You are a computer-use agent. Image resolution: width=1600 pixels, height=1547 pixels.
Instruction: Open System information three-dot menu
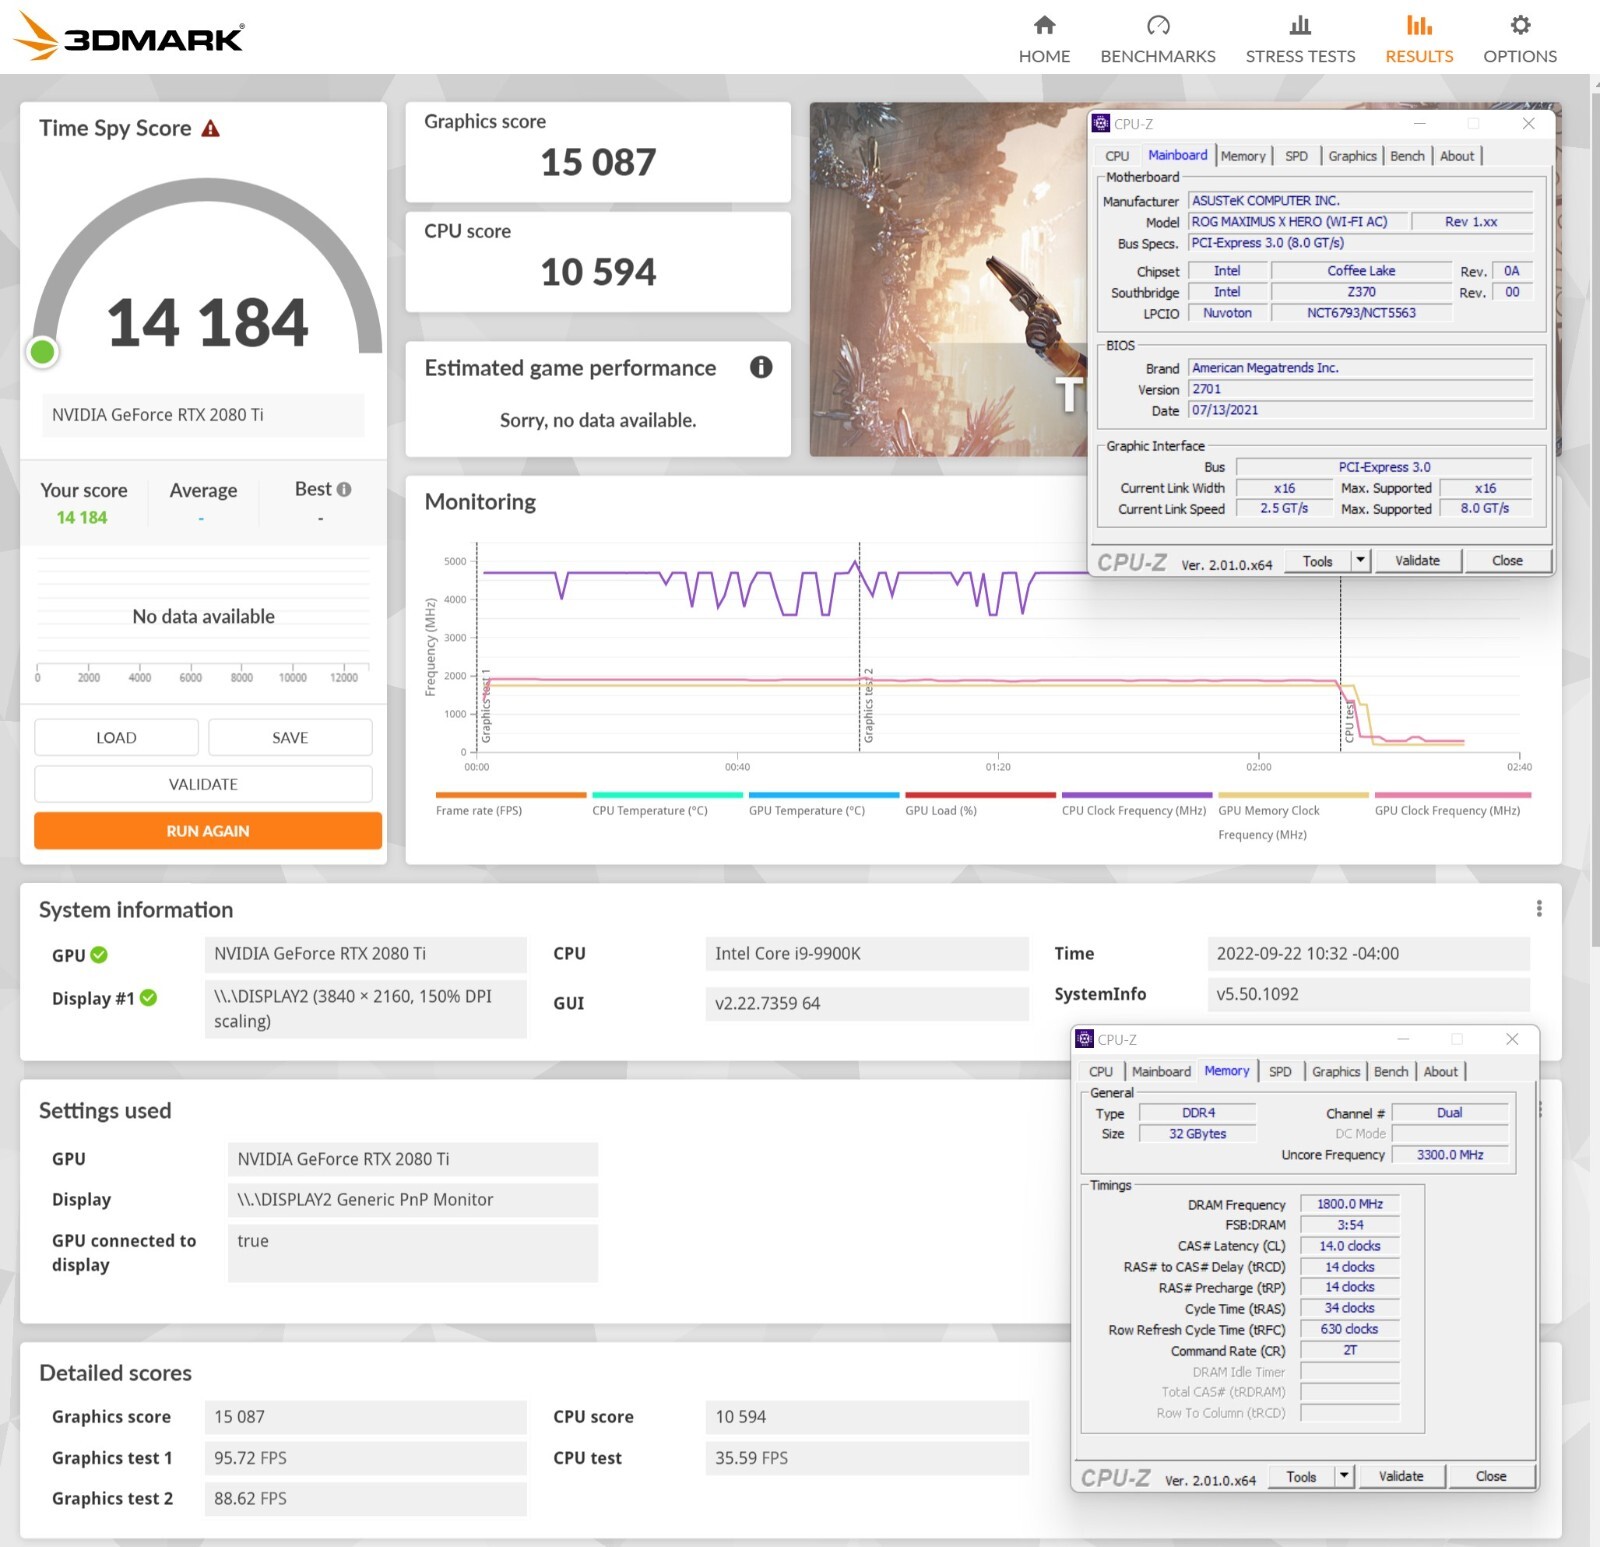[x=1539, y=908]
